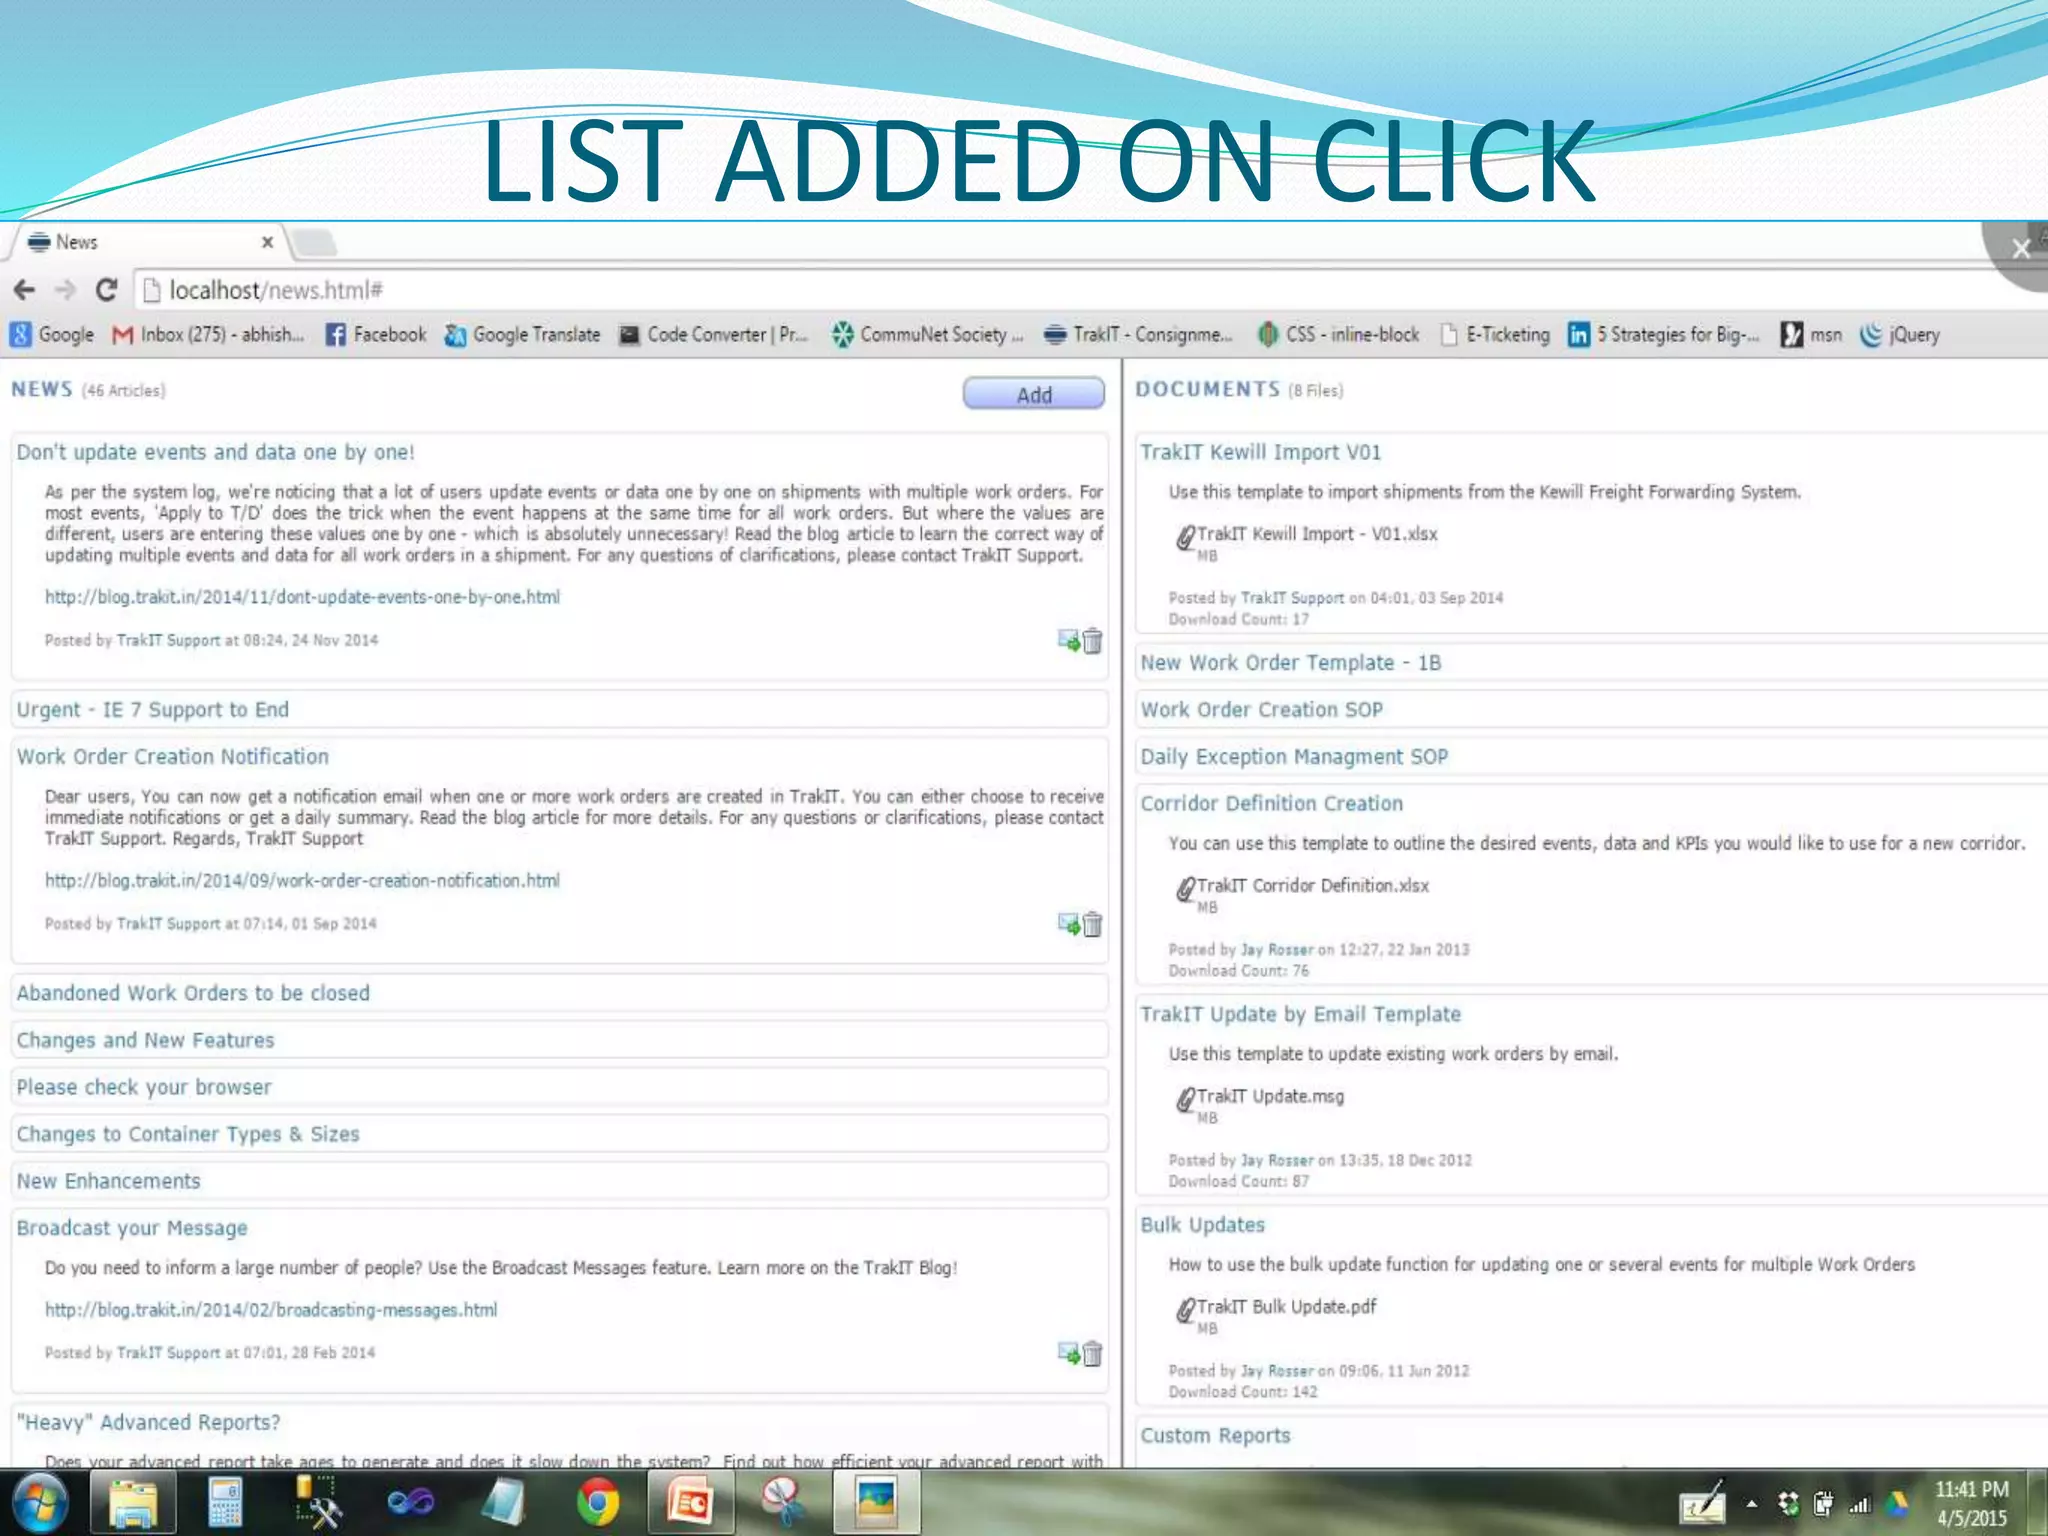Delete the Broadcast your Message article
This screenshot has width=2048, height=1536.
(x=1093, y=1354)
